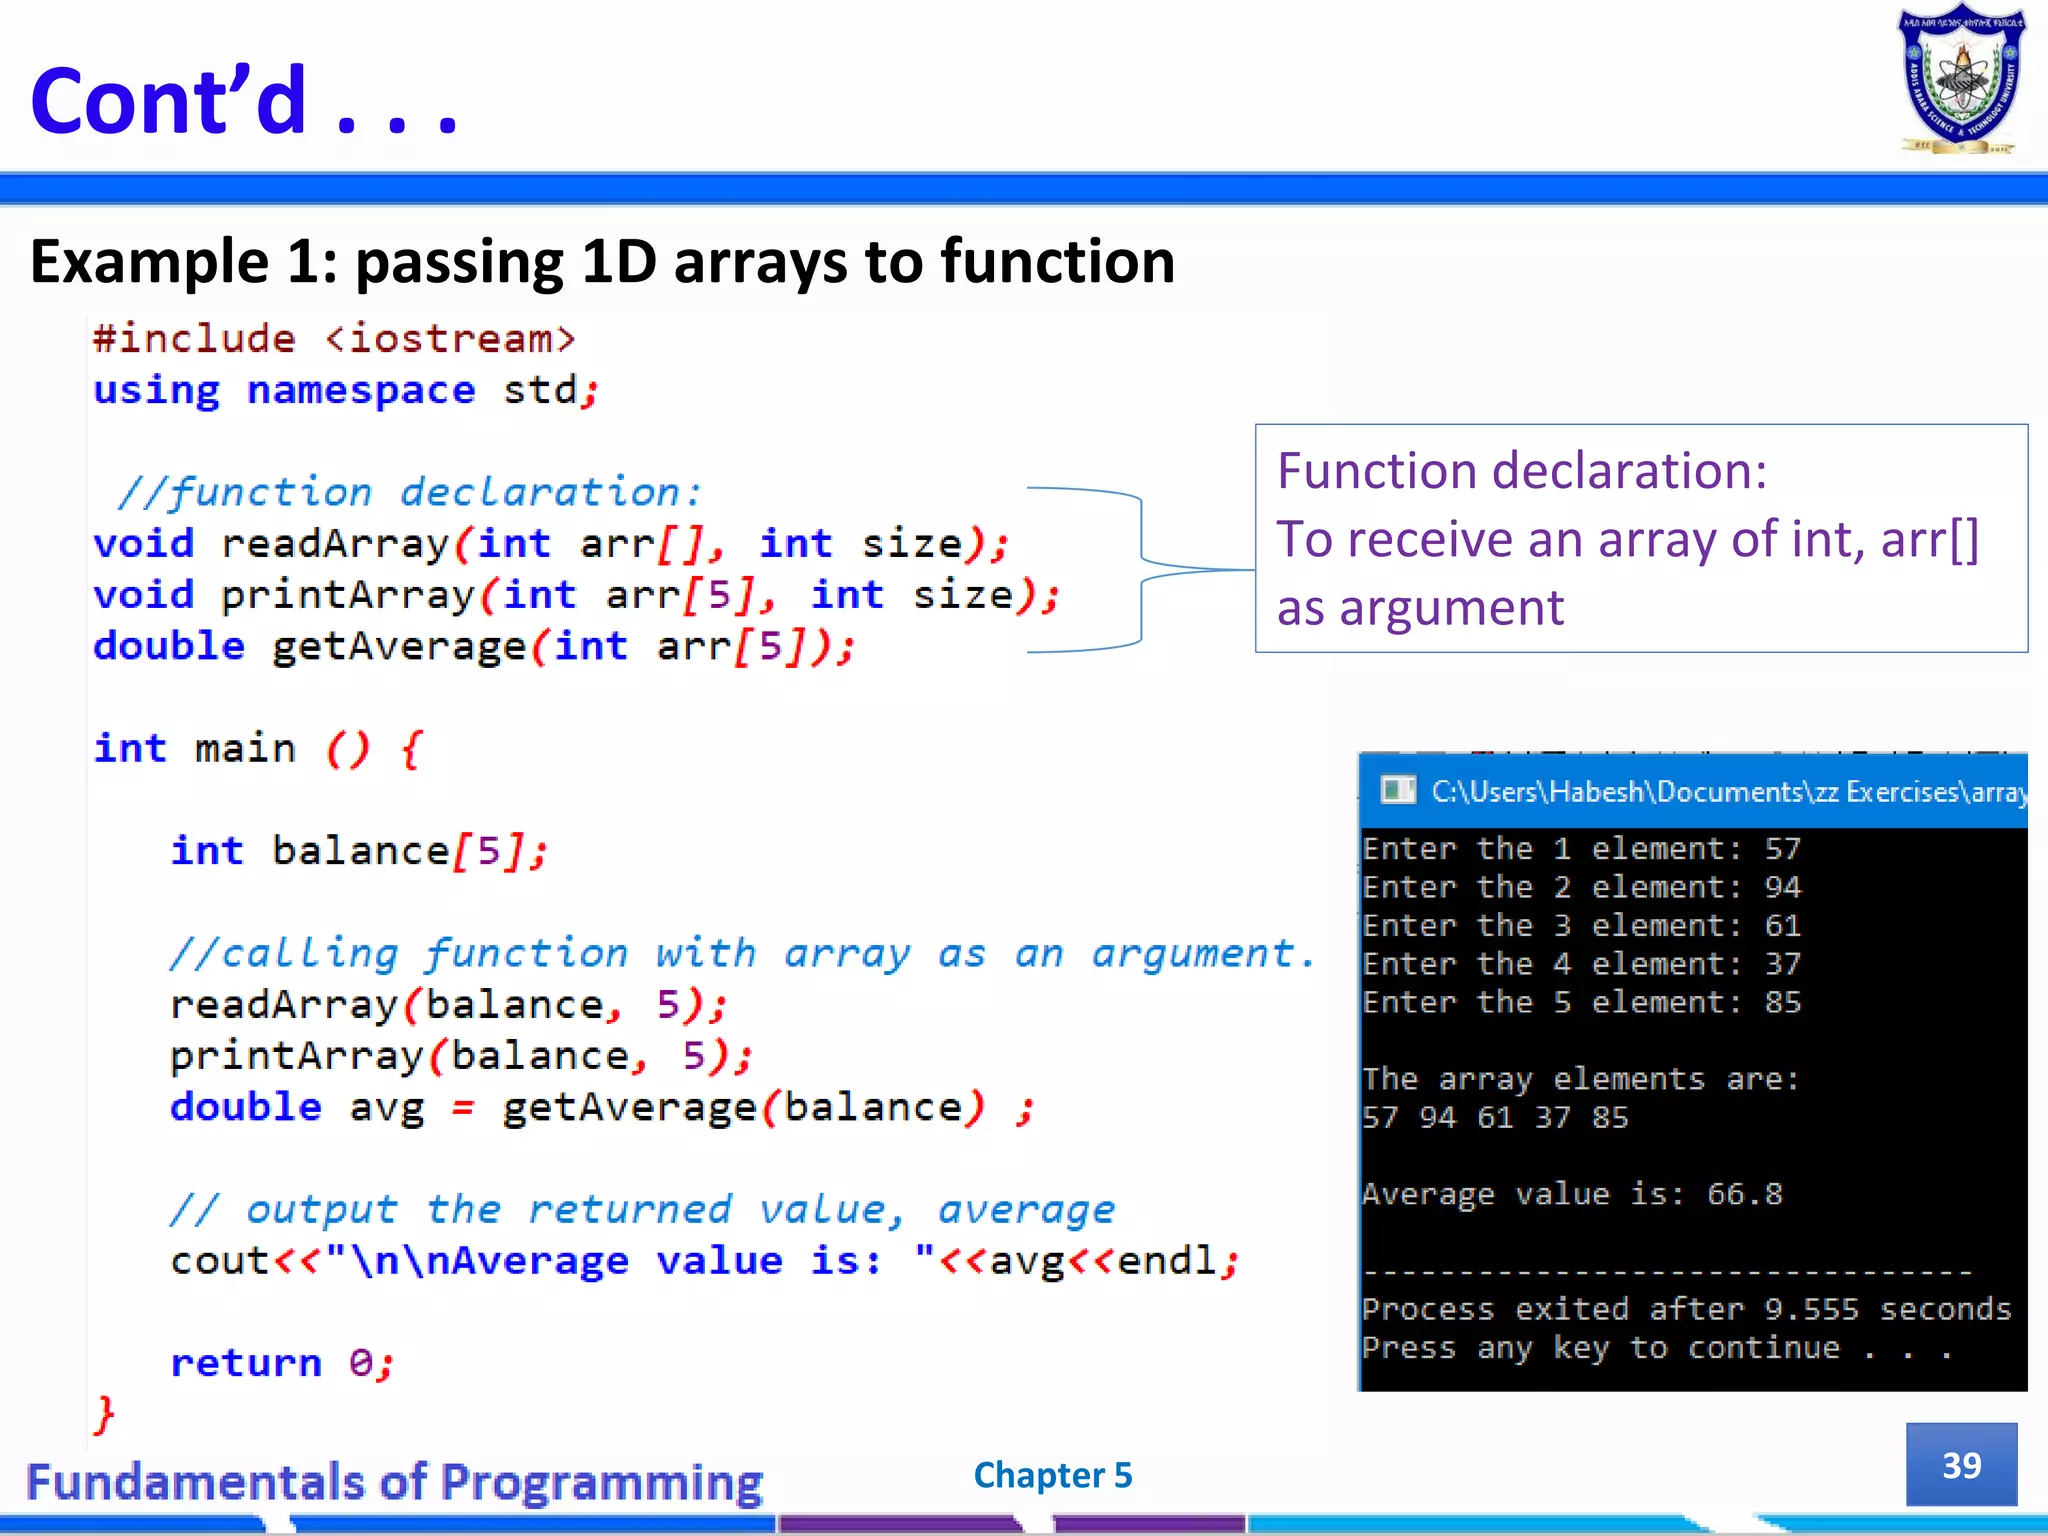This screenshot has width=2048, height=1536.
Task: Click the printArray function declaration line
Action: click(575, 596)
